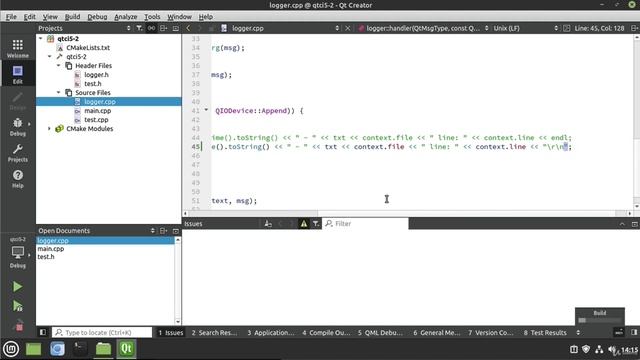Go forward in editor navigation history
This screenshot has height=360, width=640.
(x=200, y=28)
